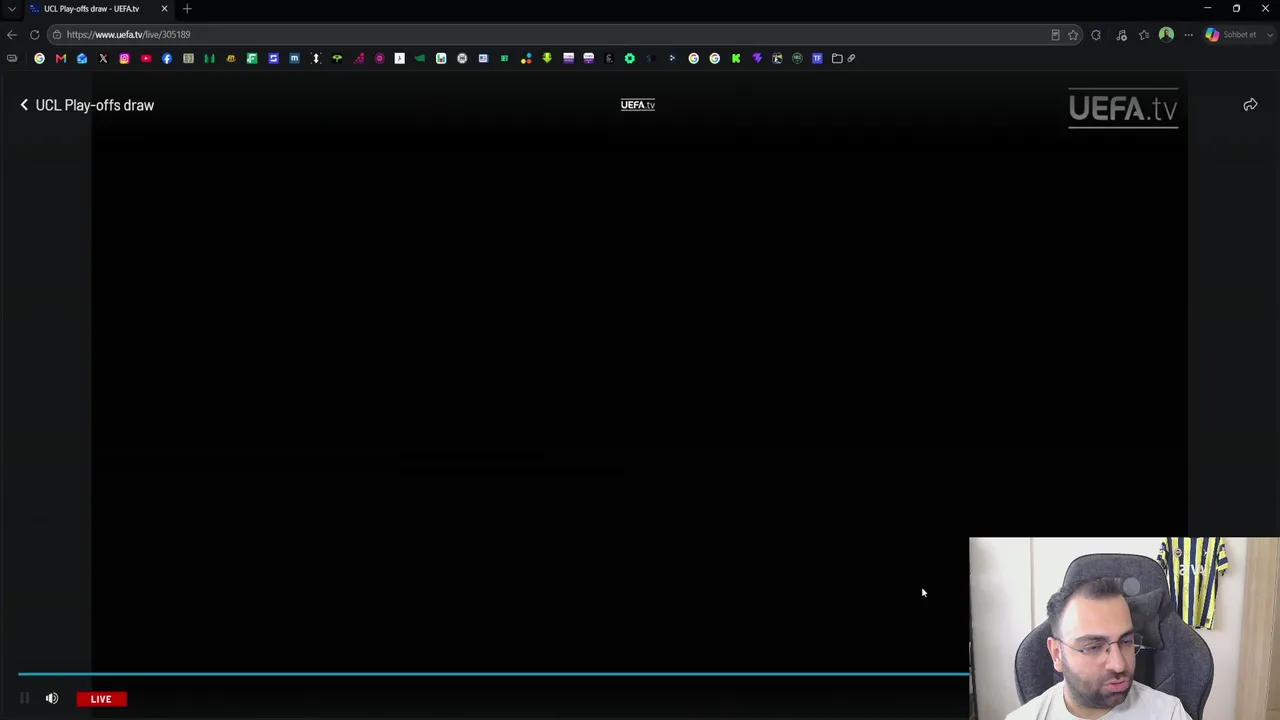The image size is (1280, 720).
Task: Open the bookmarks folder icon
Action: click(x=837, y=58)
